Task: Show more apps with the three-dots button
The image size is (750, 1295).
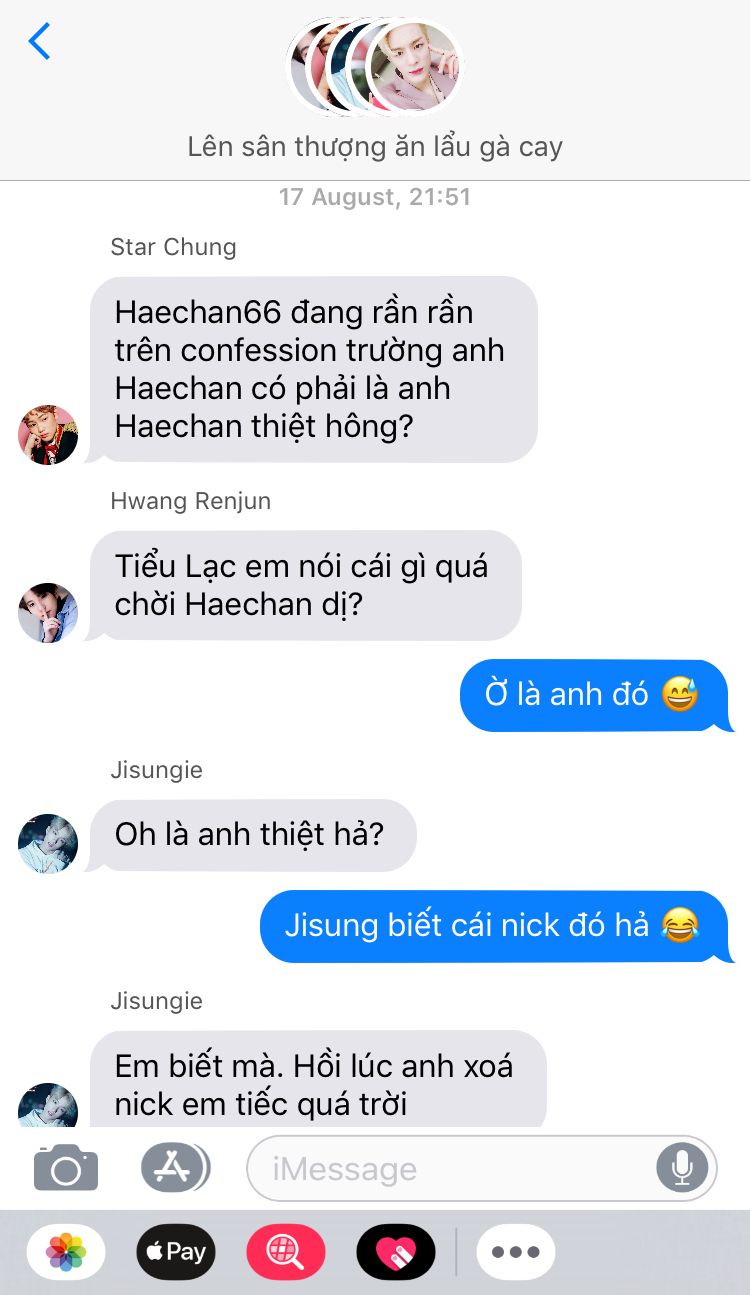Action: coord(516,1252)
